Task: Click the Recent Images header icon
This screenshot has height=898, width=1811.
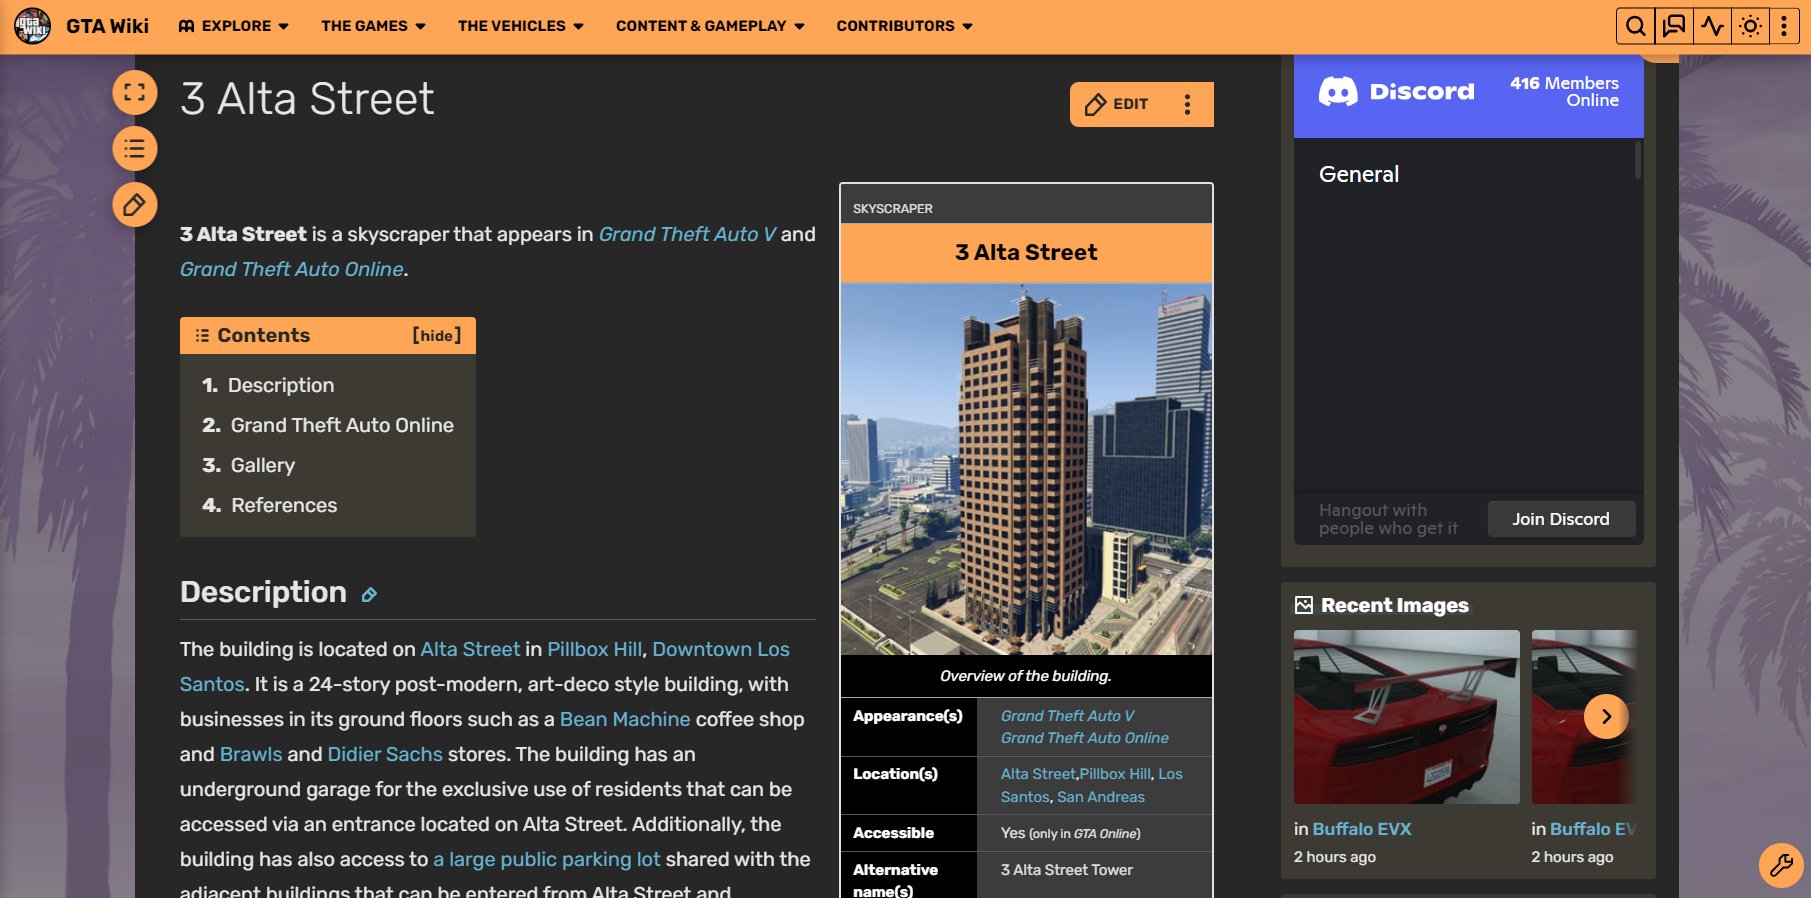Action: point(1304,605)
